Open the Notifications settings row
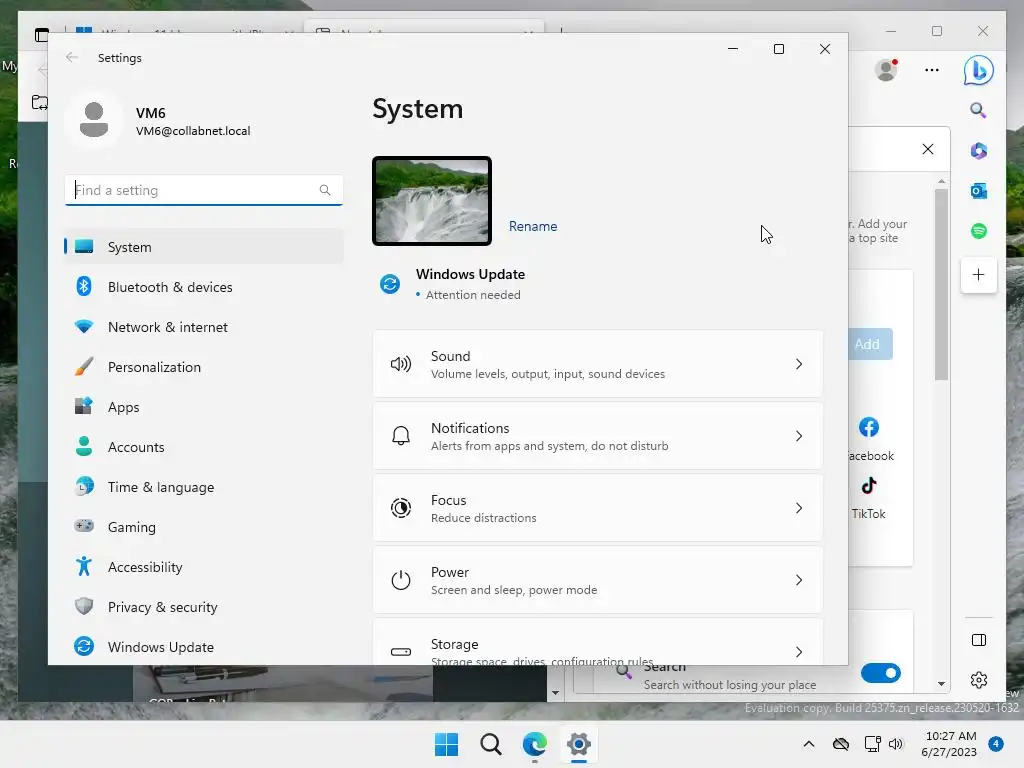The height and width of the screenshot is (768, 1024). tap(598, 436)
